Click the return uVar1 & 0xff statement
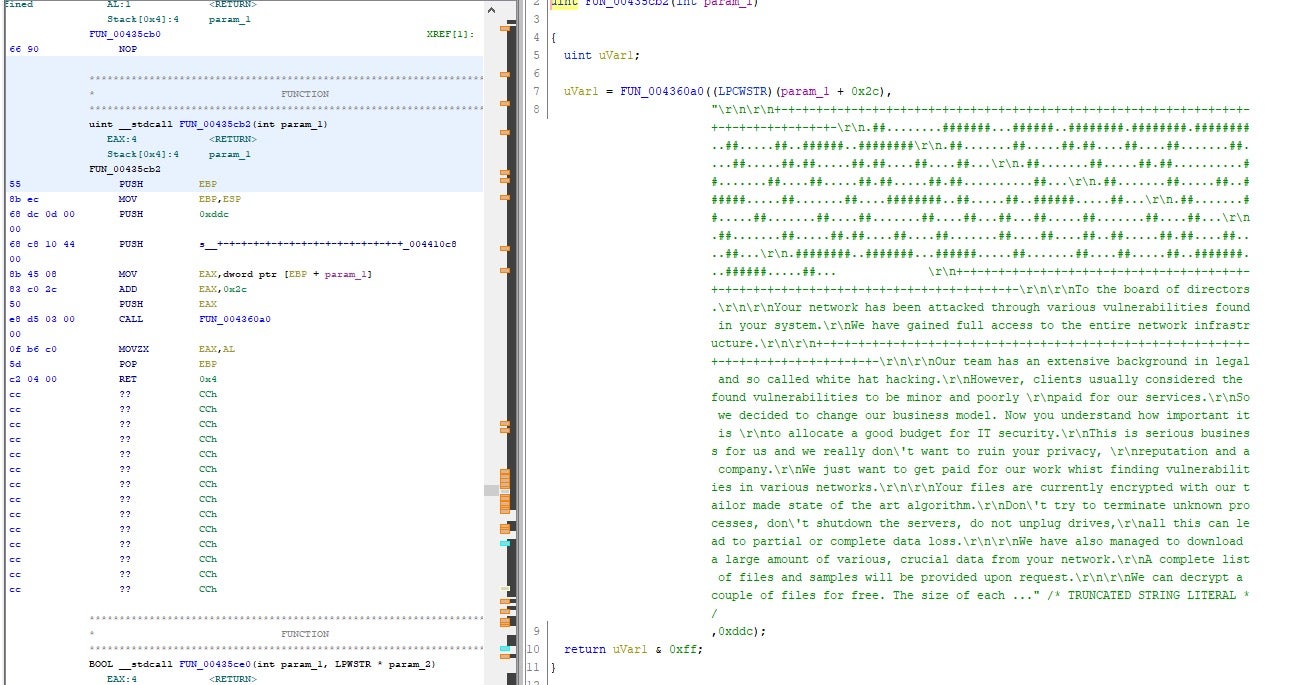The width and height of the screenshot is (1306, 685). point(632,649)
